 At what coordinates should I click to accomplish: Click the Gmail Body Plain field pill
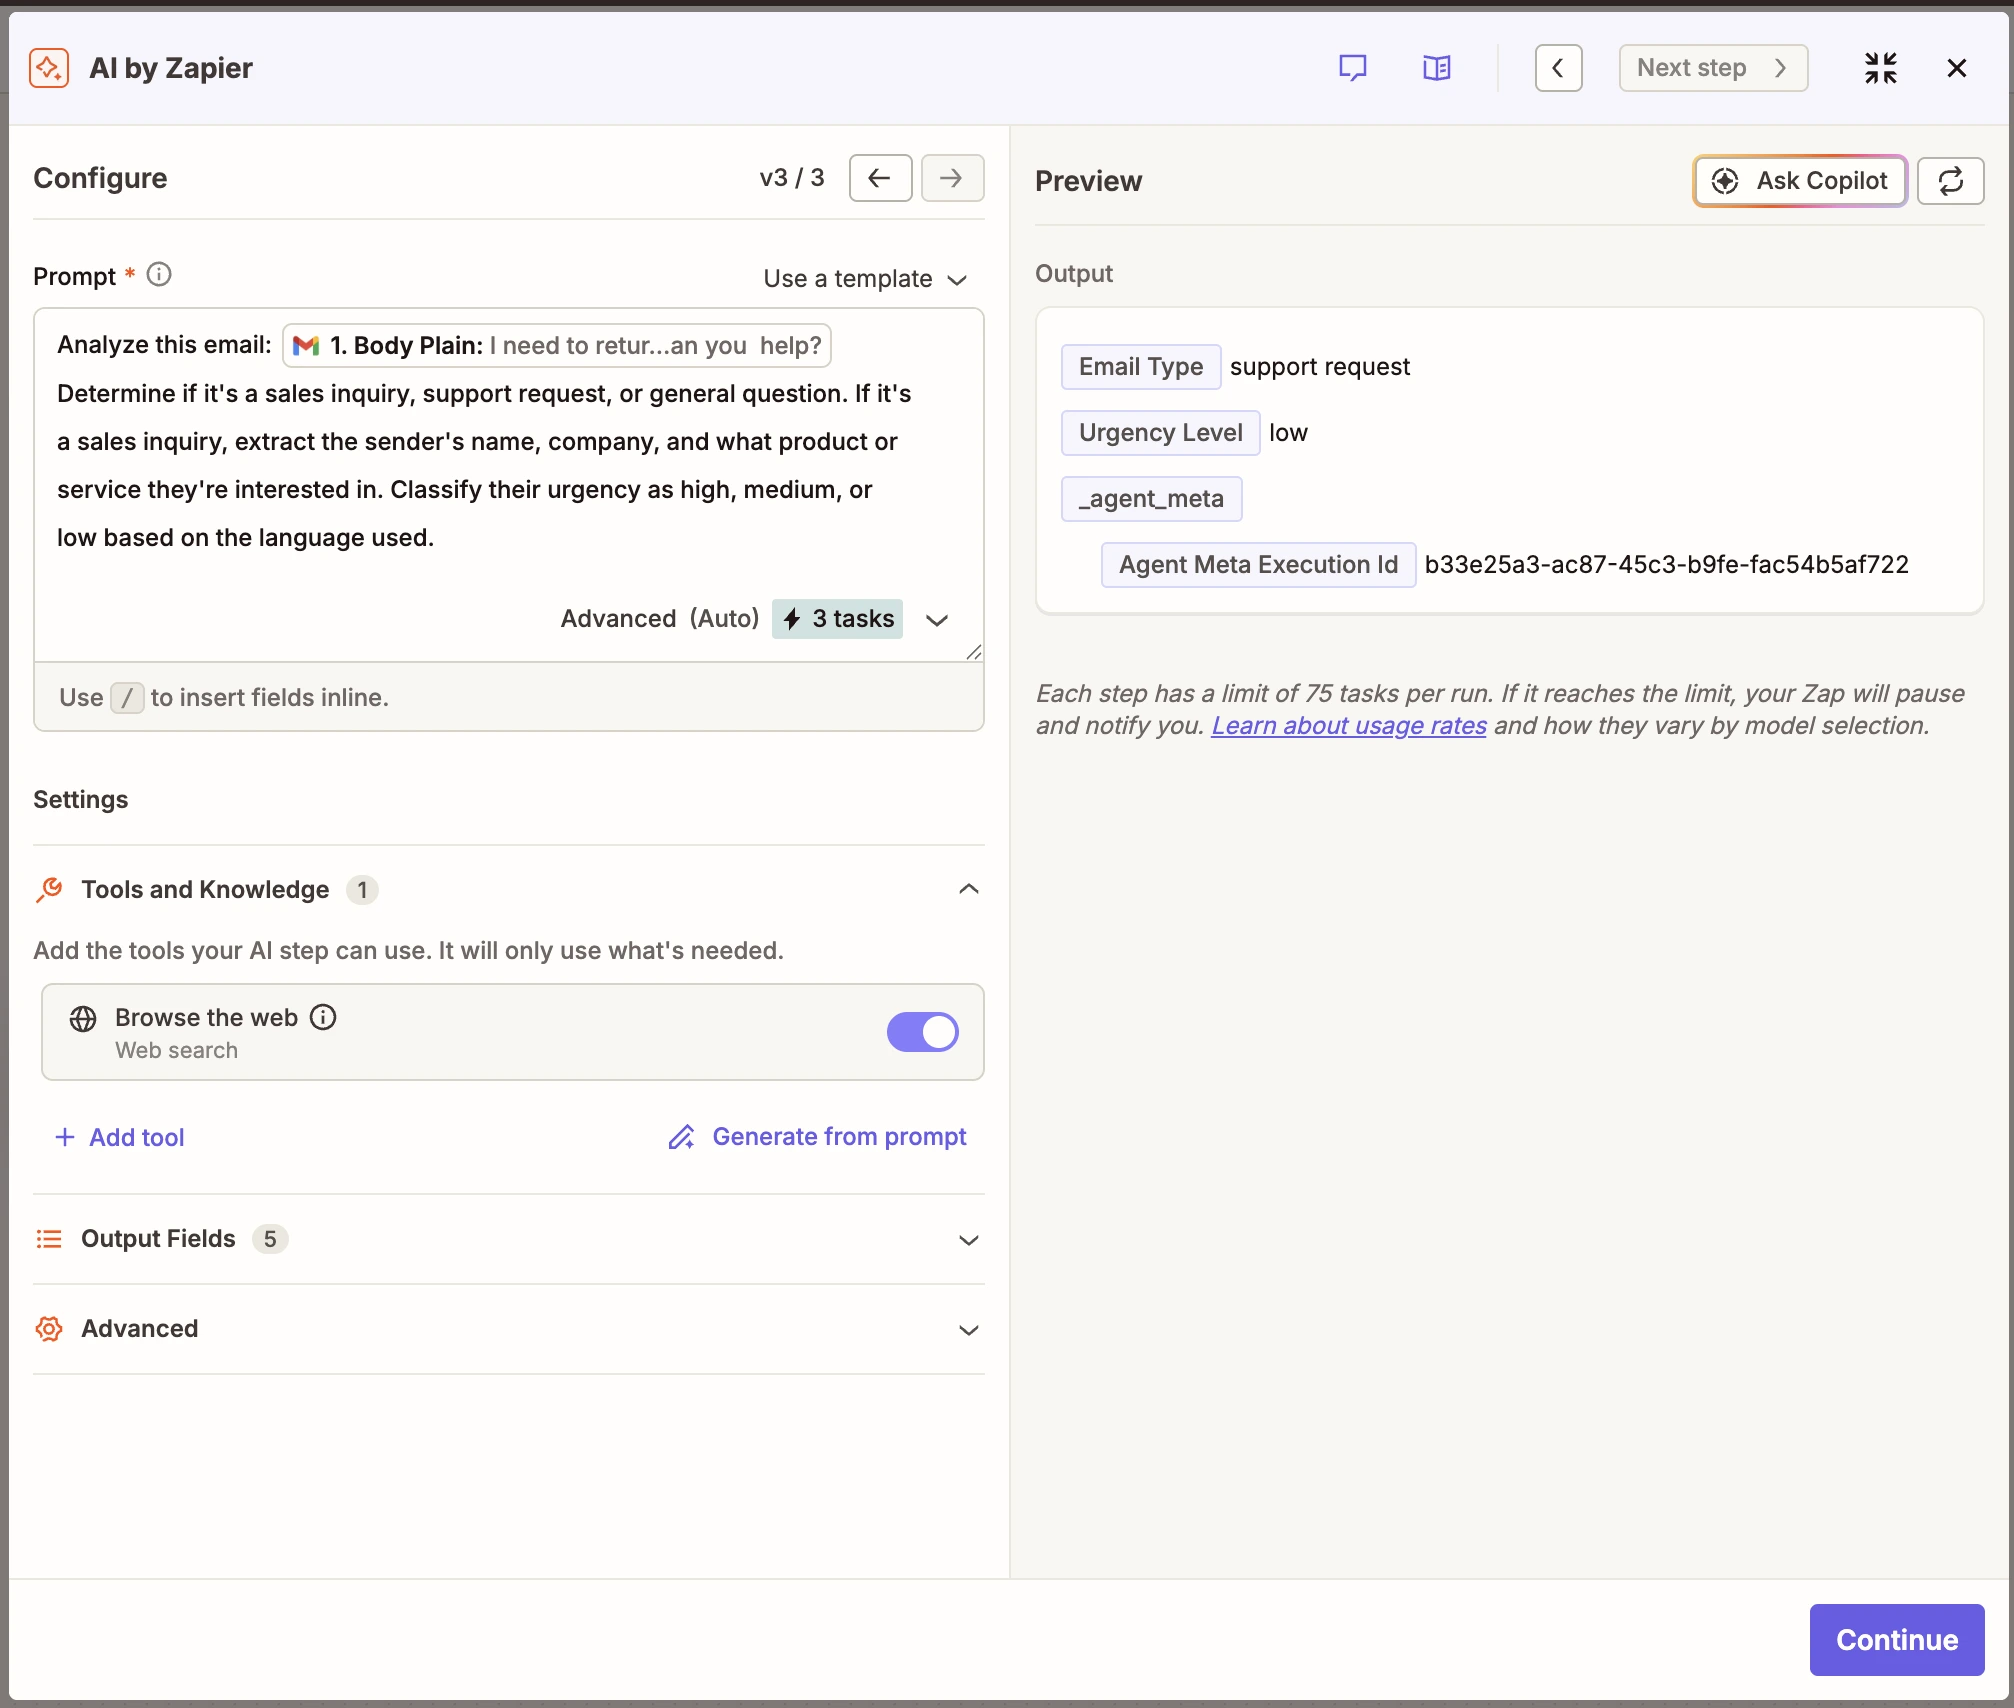click(x=557, y=345)
